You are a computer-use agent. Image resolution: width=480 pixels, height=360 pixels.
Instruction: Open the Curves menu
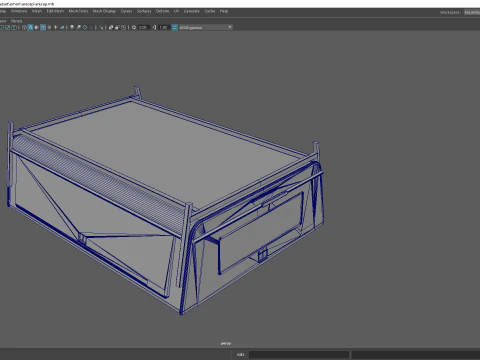click(126, 11)
